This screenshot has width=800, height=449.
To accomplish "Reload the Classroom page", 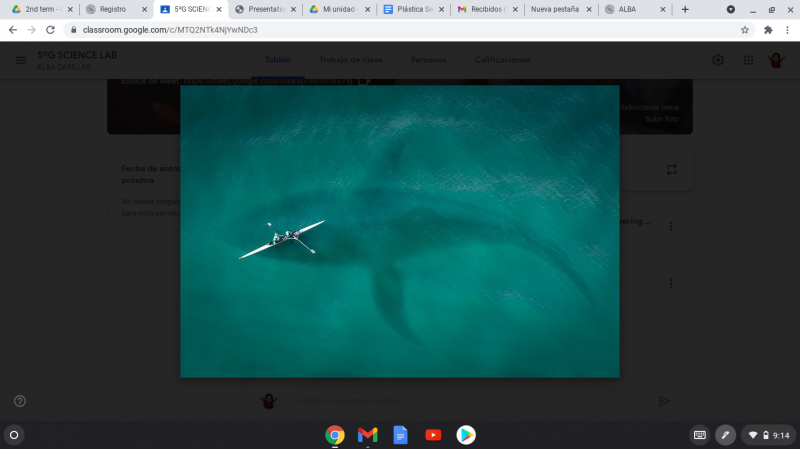I will coord(50,30).
